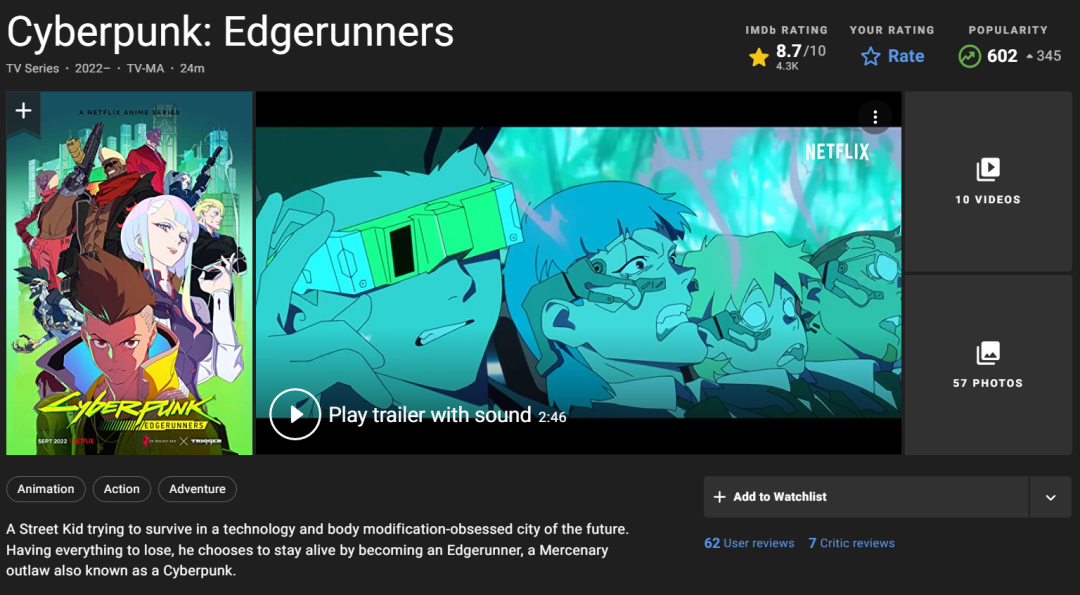Screen dimensions: 1080x595
Task: Click the plus icon in Add to Watchlist
Action: [x=719, y=497]
